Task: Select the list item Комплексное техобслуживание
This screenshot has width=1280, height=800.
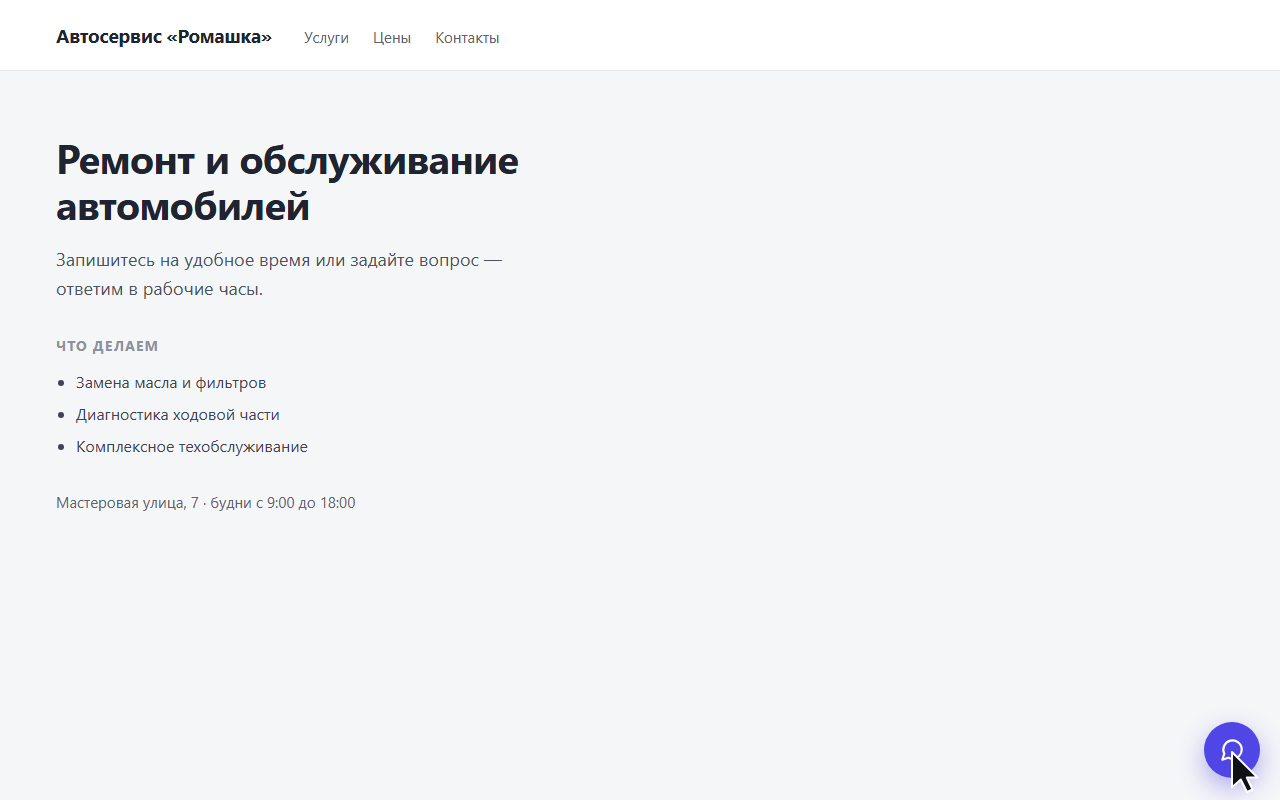Action: coord(192,447)
